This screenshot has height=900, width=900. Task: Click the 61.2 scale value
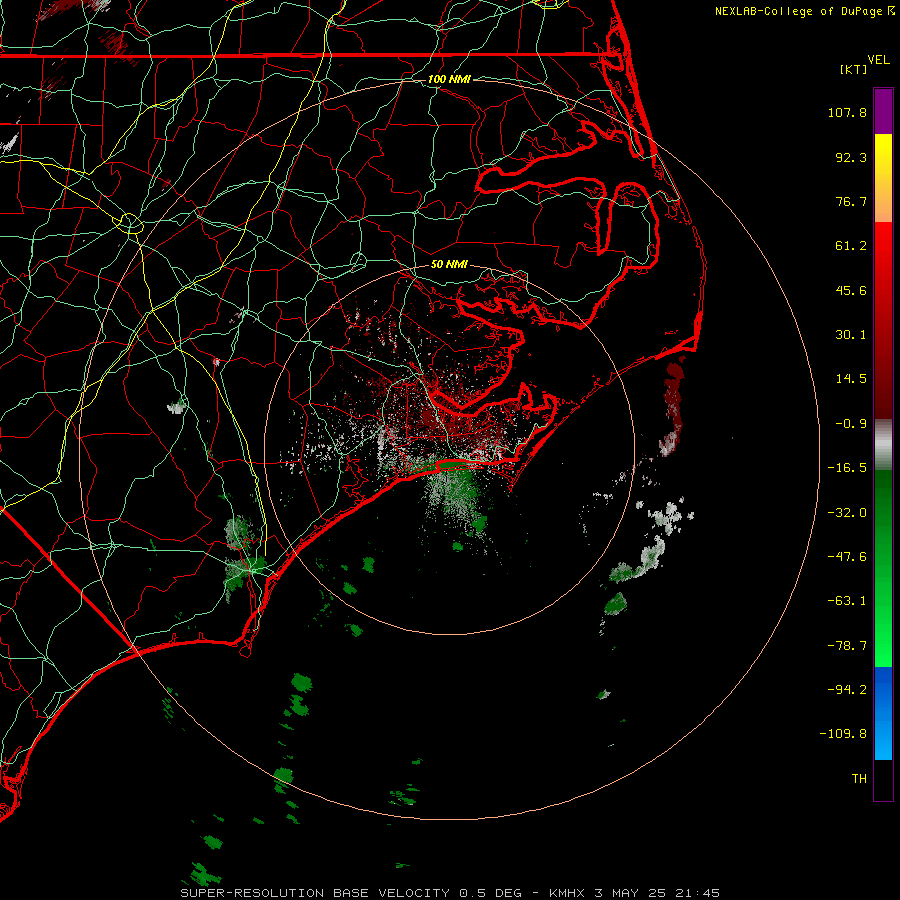pyautogui.click(x=851, y=246)
